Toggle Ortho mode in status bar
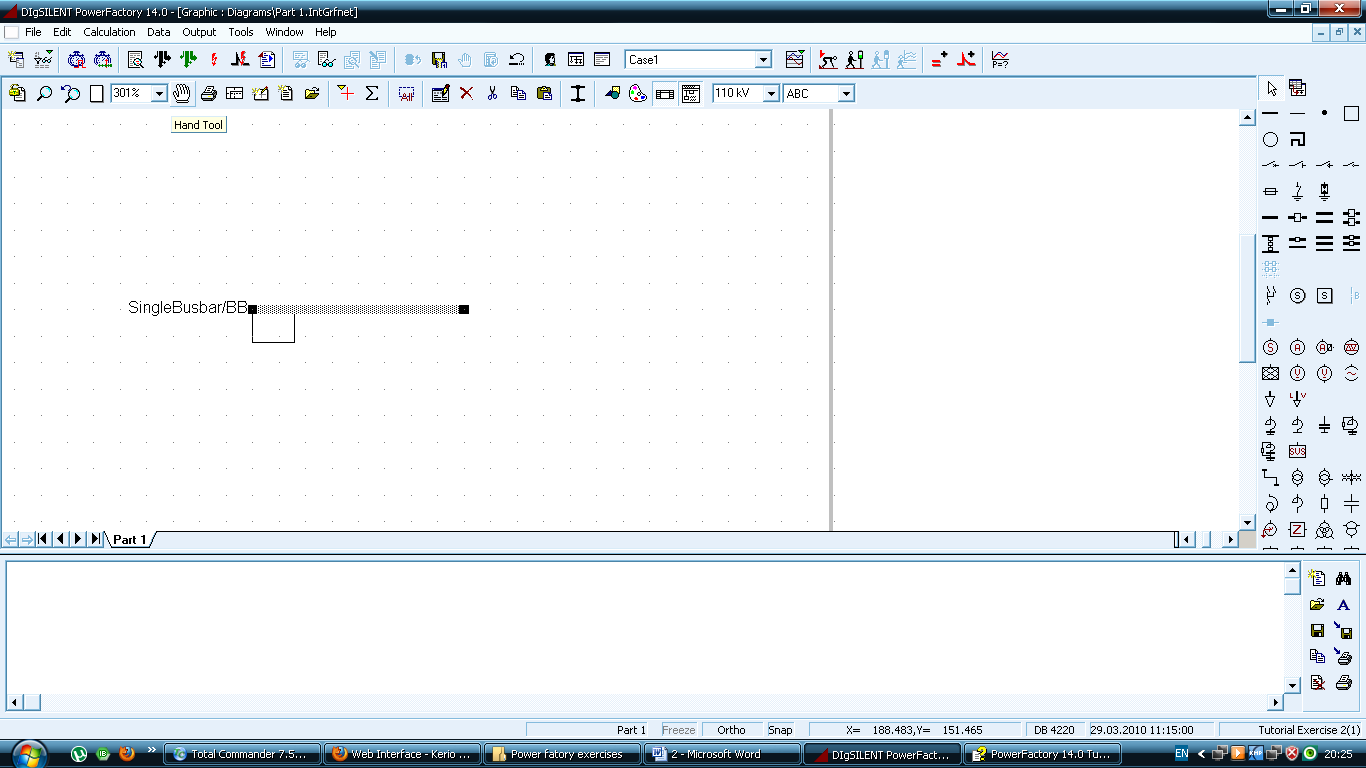1366x768 pixels. coord(731,730)
